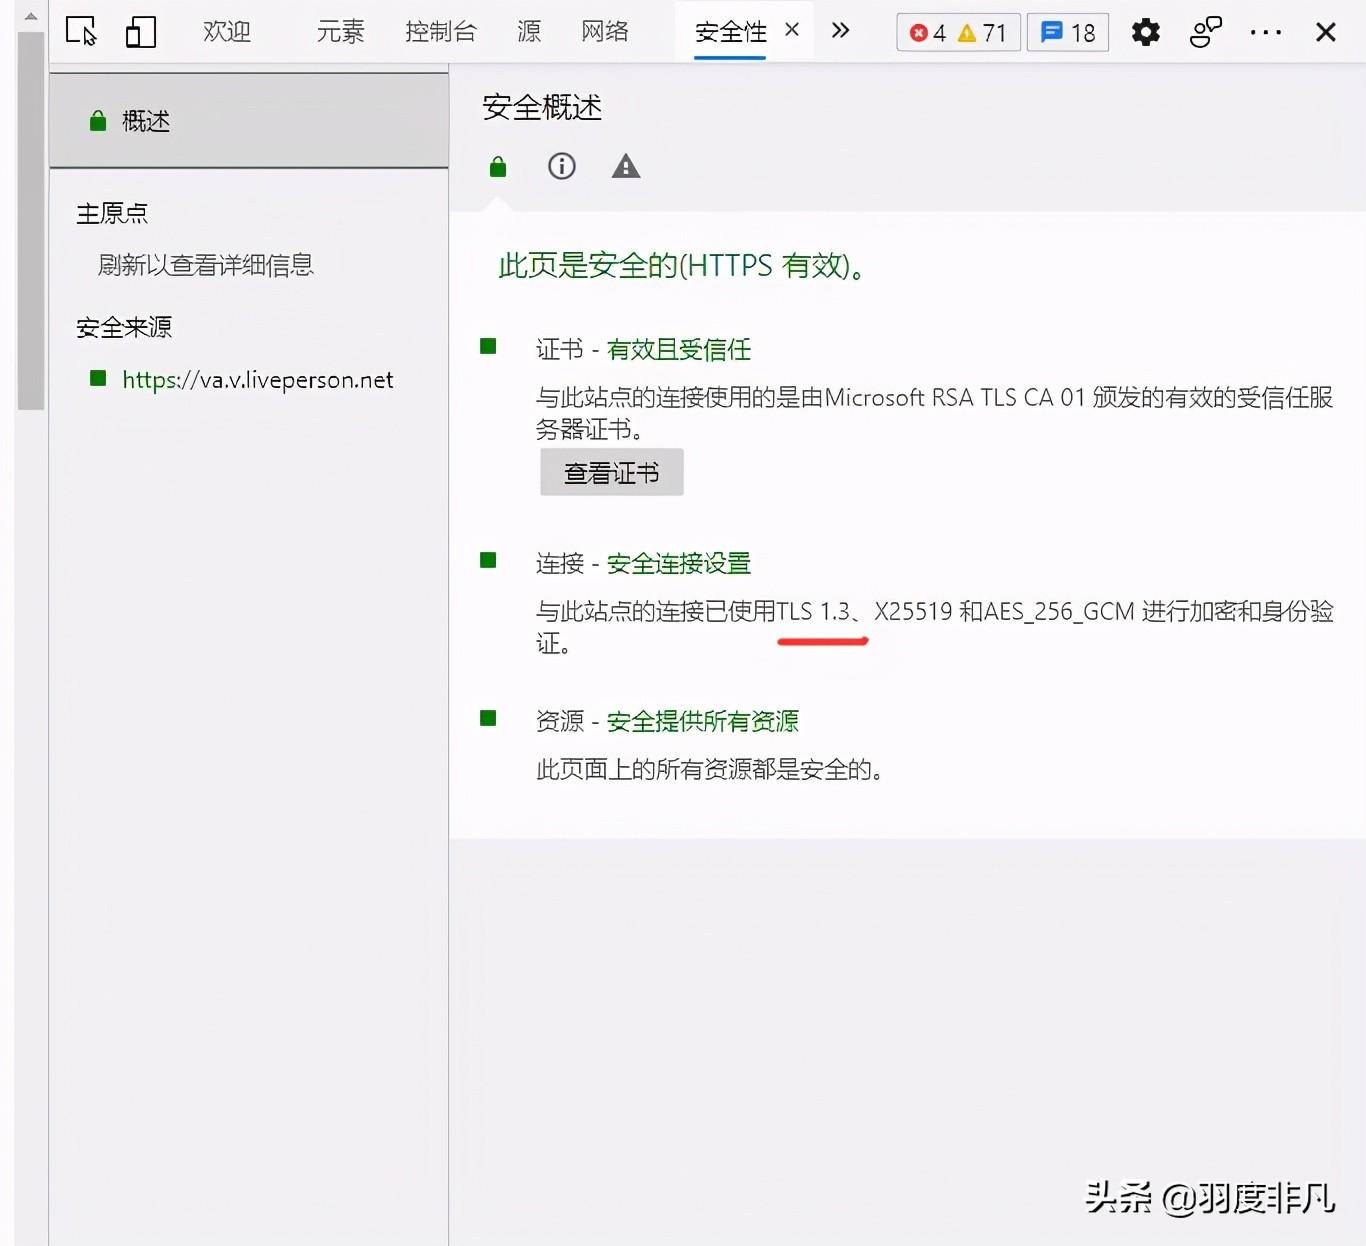Image resolution: width=1366 pixels, height=1246 pixels.
Task: Select the 安全性 tab
Action: point(730,32)
